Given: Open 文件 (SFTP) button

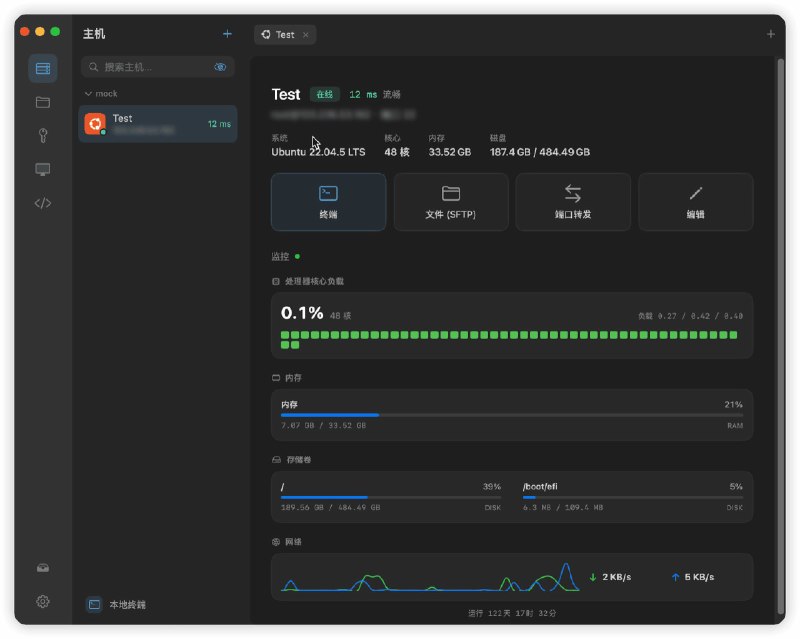Looking at the screenshot, I should coord(451,202).
